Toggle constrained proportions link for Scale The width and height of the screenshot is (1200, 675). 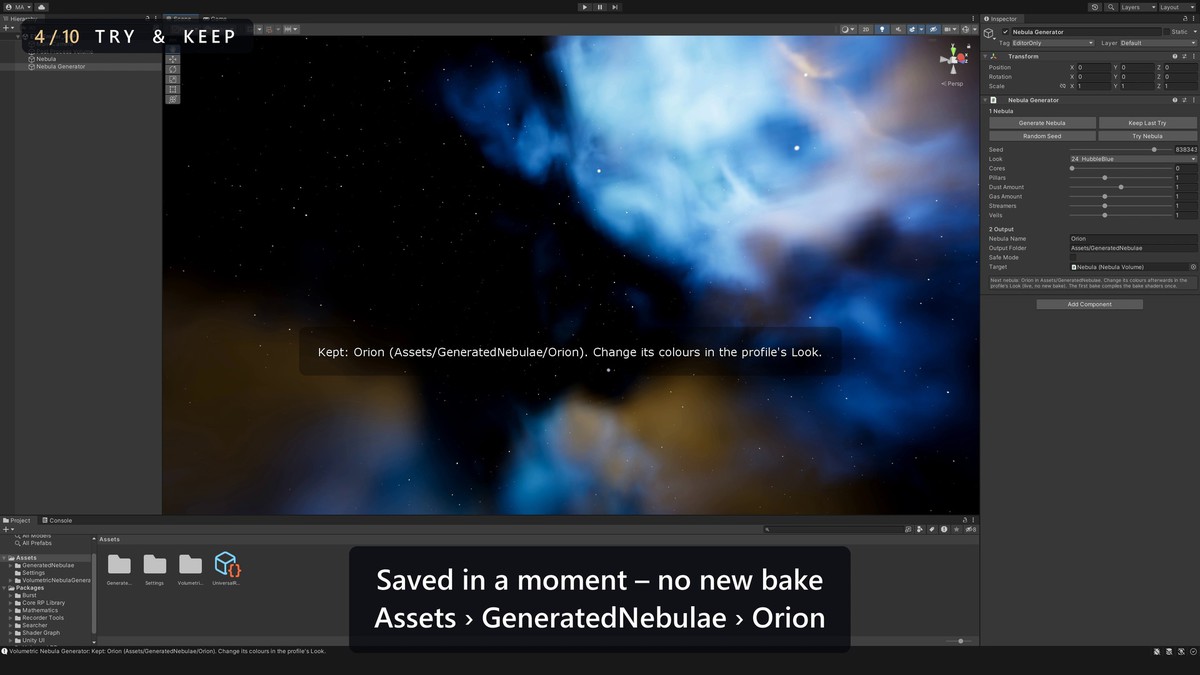(x=1061, y=86)
